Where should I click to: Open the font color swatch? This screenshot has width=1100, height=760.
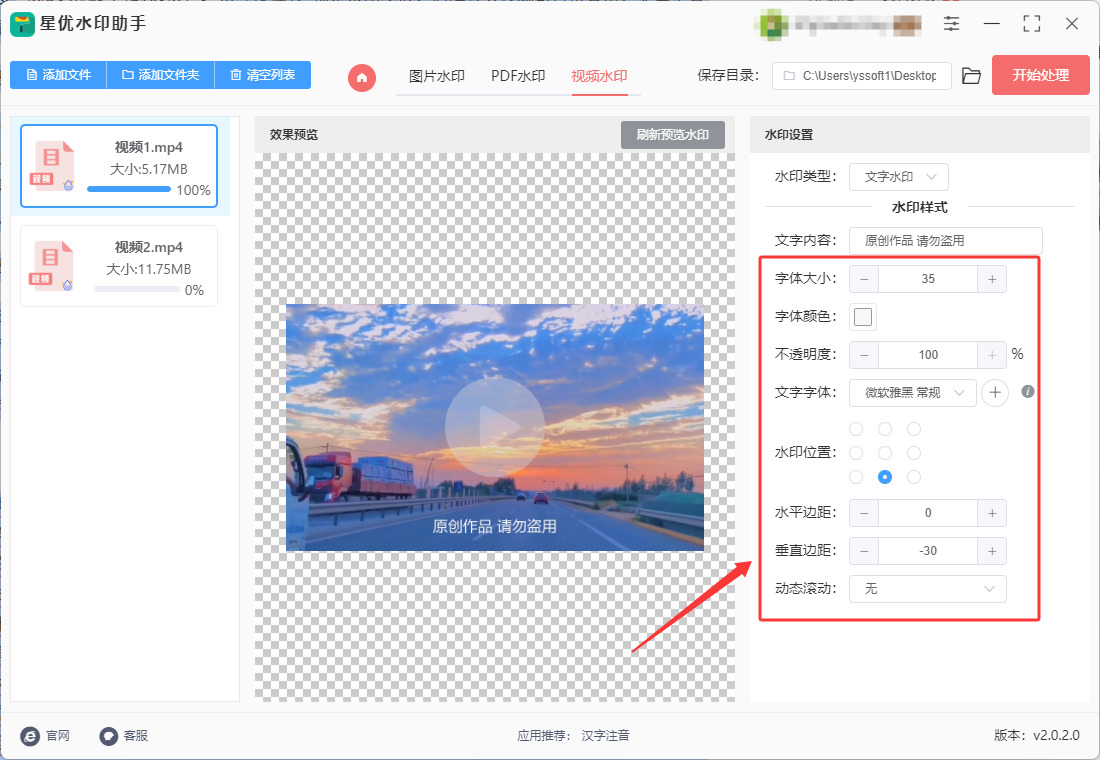(x=863, y=316)
